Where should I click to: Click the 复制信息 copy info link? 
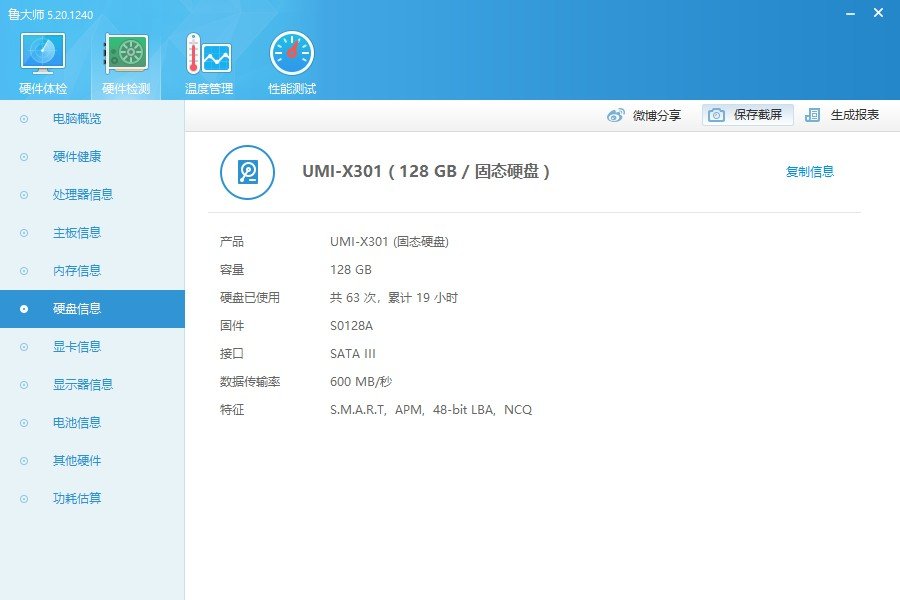809,172
